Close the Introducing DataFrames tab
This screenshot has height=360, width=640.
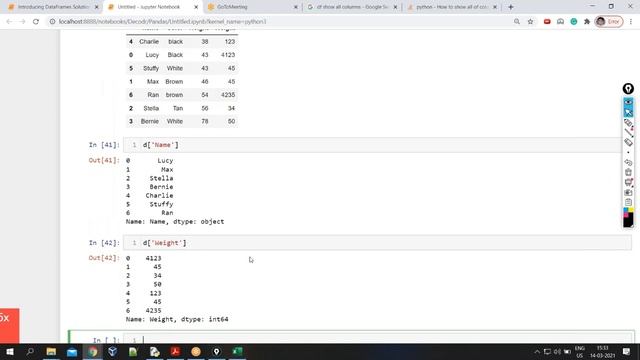(x=97, y=7)
